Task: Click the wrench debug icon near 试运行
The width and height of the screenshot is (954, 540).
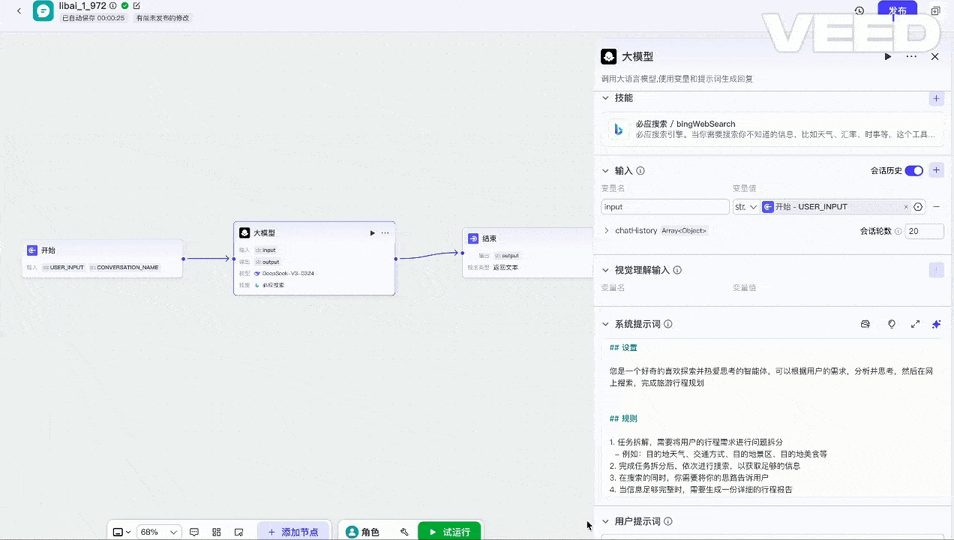Action: click(x=405, y=532)
